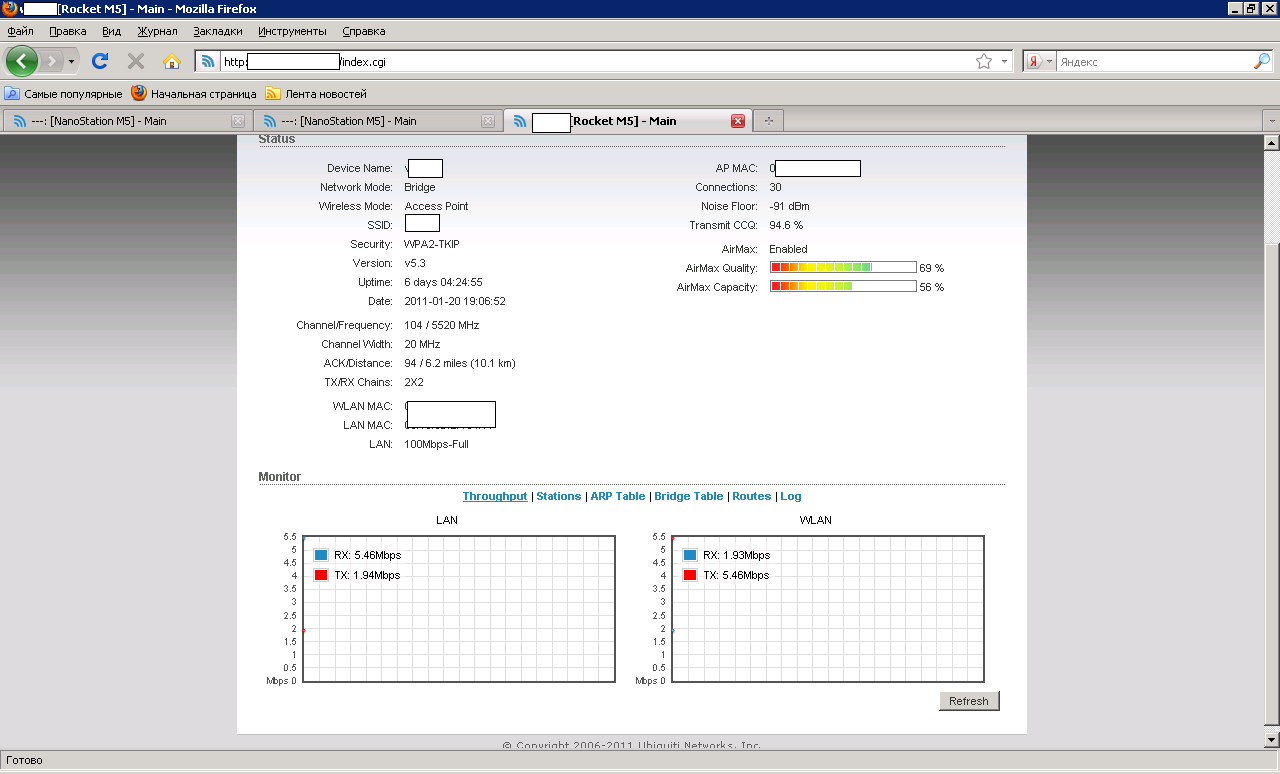Screen dimensions: 1280x774
Task: Open the Routes link
Action: pos(752,496)
